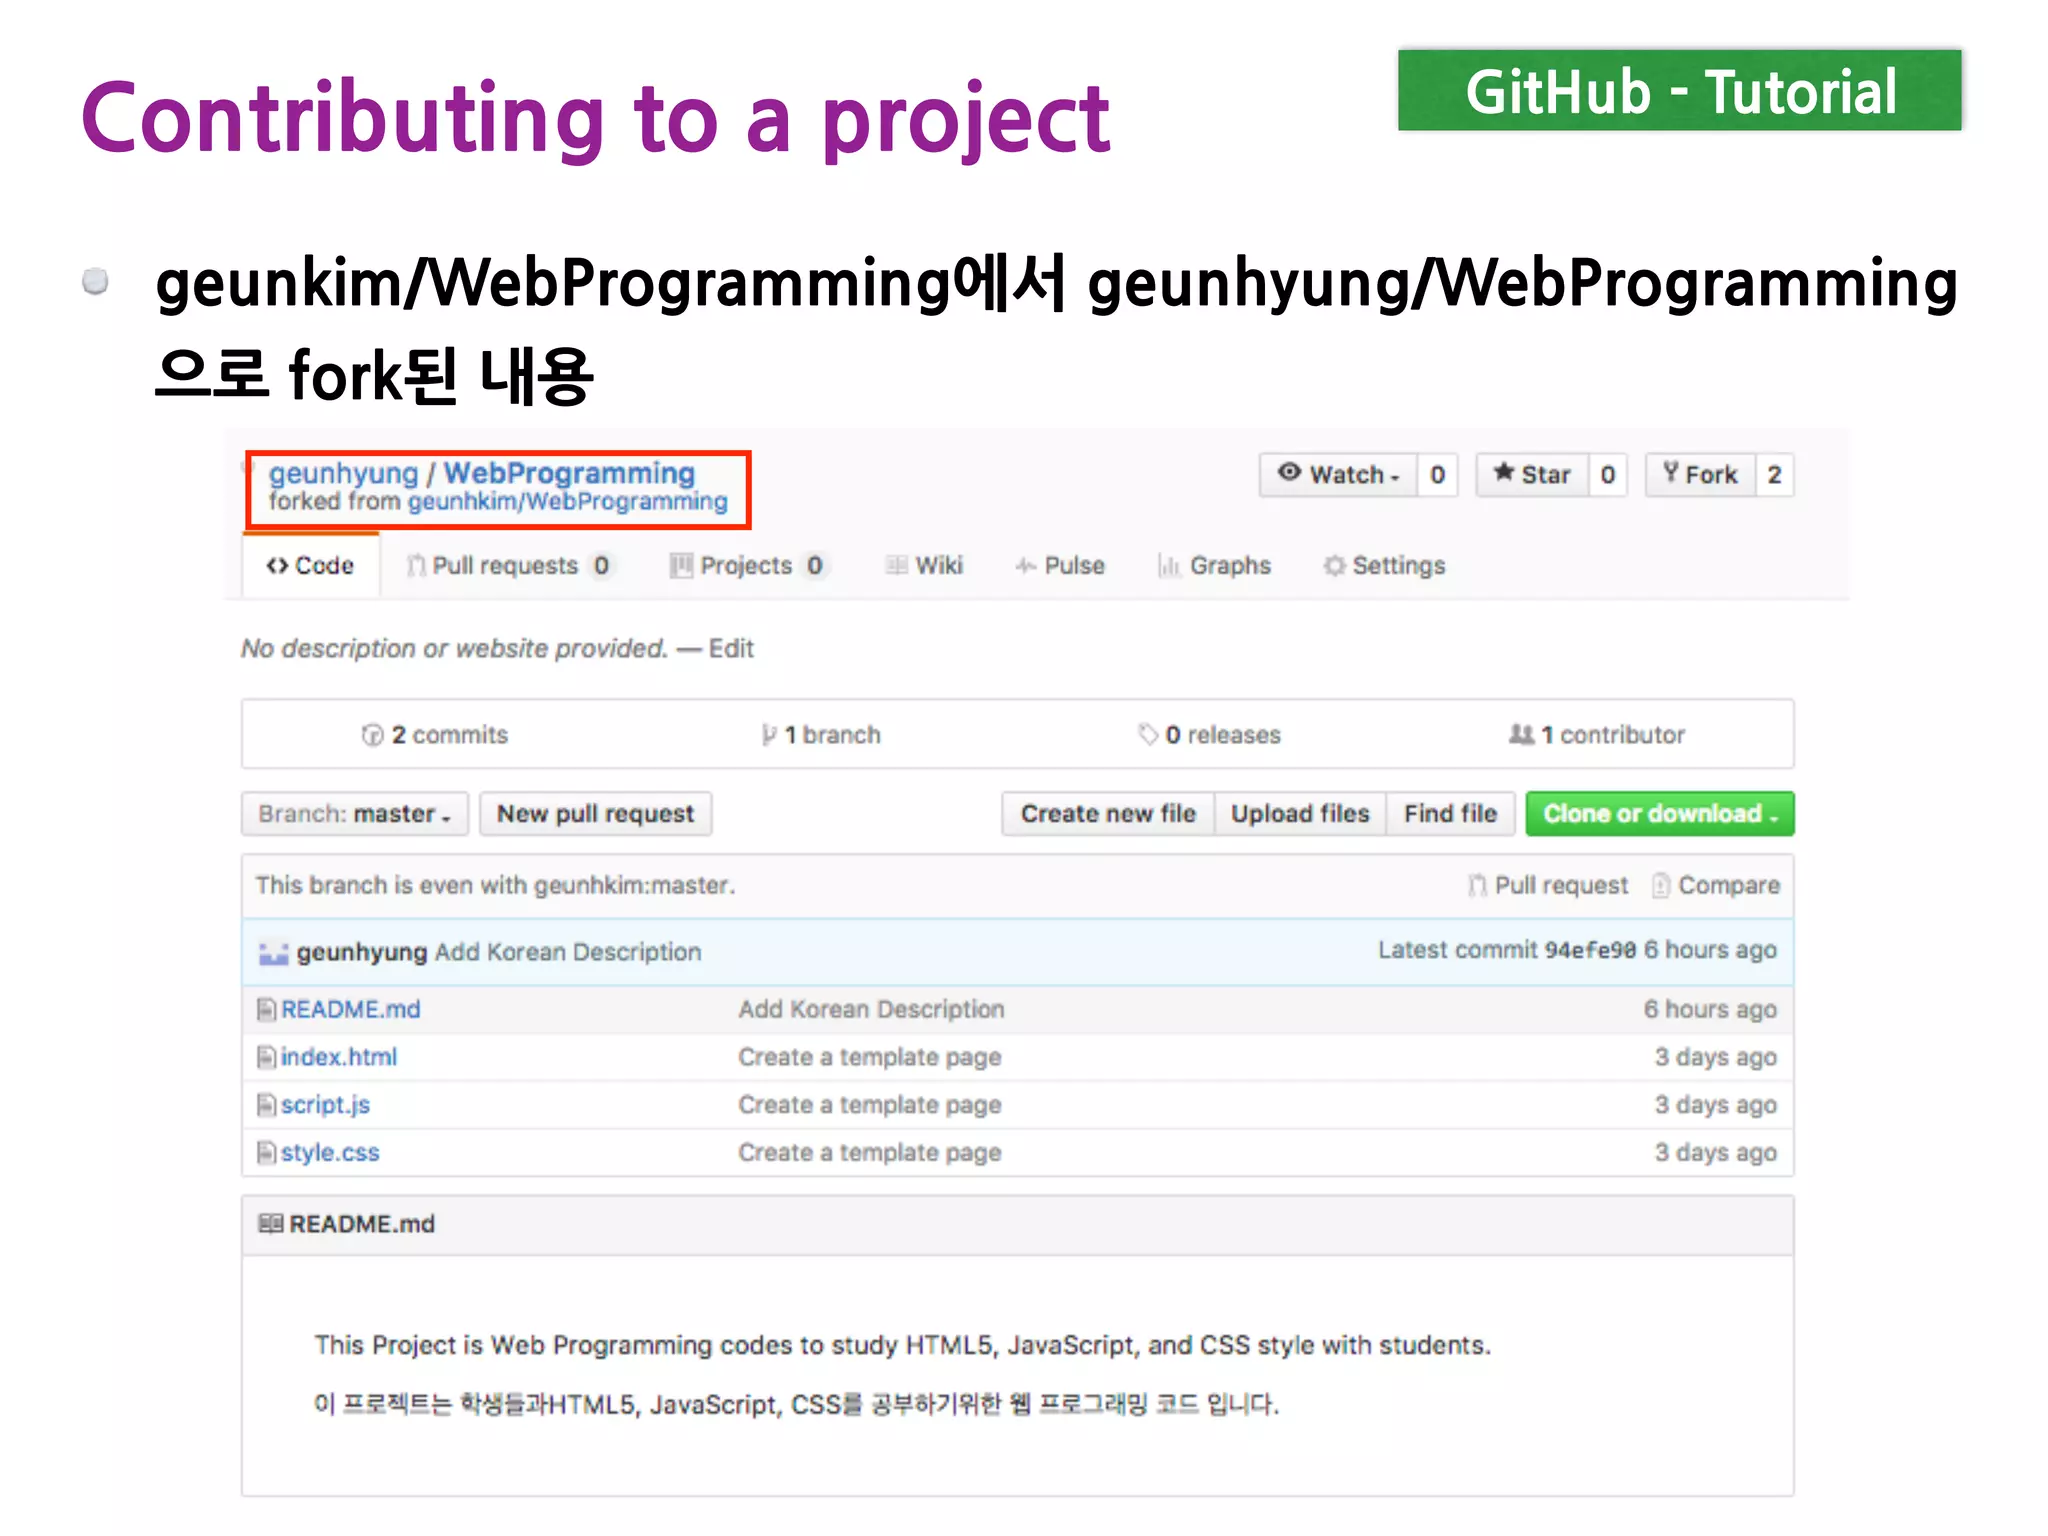Viewport: 2048px width, 1536px height.
Task: Switch to the Pull requests tab
Action: 509,565
